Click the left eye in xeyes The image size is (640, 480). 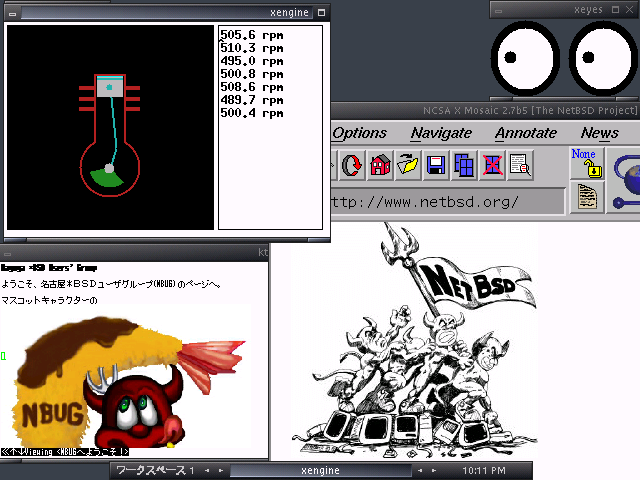[525, 58]
